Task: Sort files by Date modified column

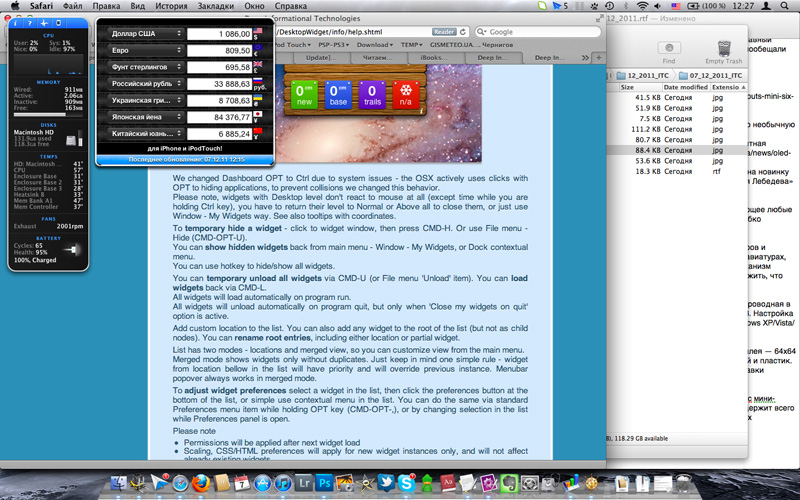Action: click(685, 87)
